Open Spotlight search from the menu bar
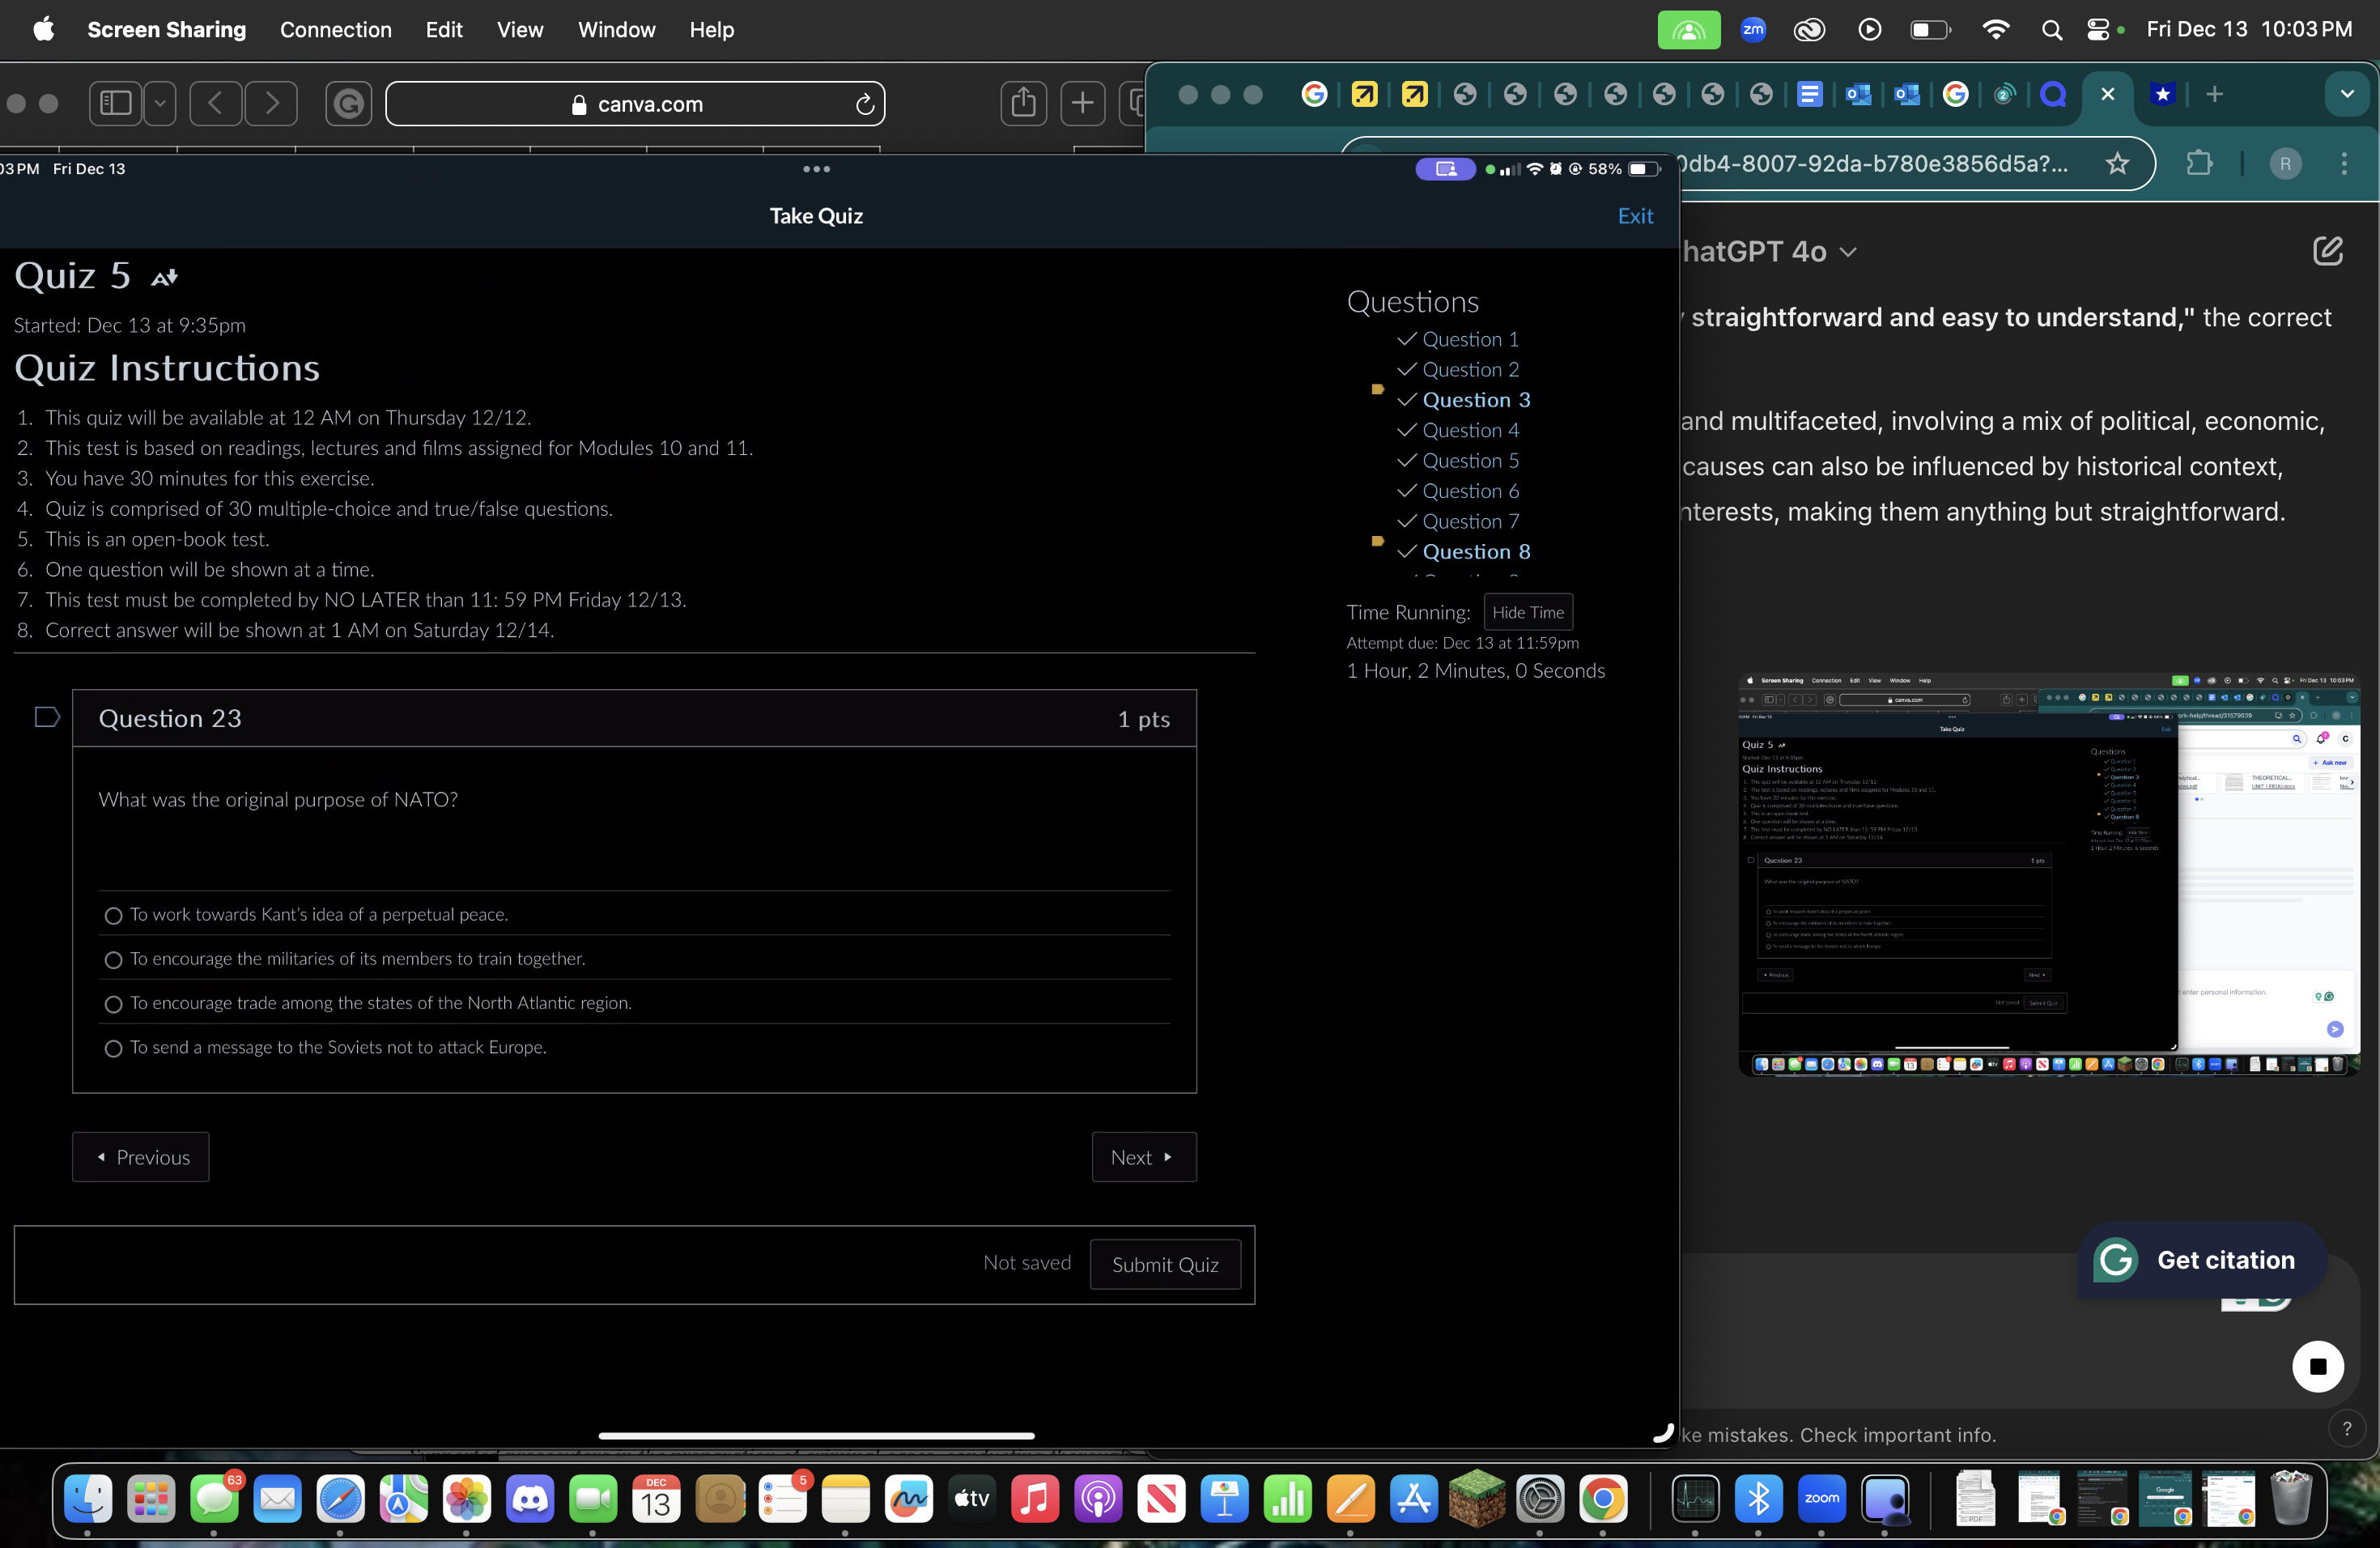 (x=2051, y=30)
